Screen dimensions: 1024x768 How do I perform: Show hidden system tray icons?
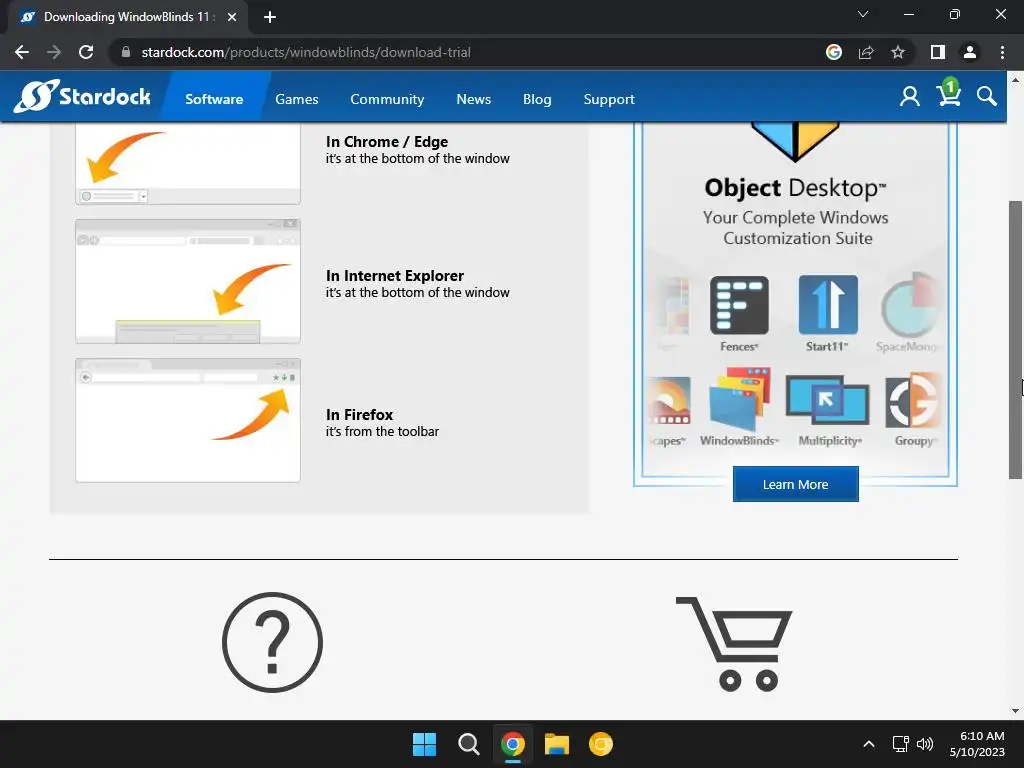pyautogui.click(x=869, y=744)
